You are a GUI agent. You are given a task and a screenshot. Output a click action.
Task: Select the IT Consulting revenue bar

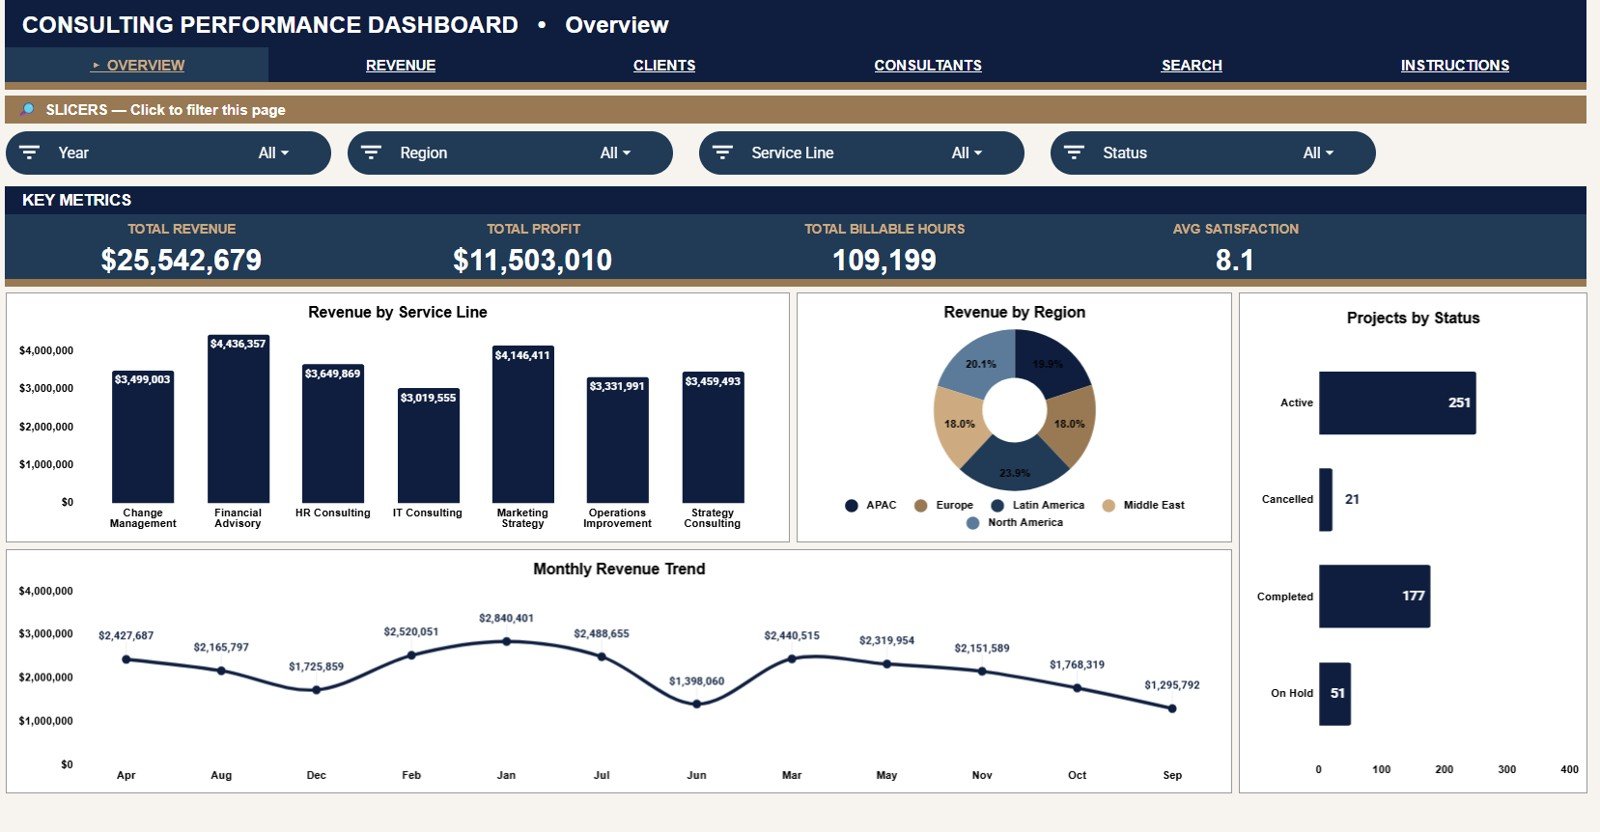pos(428,445)
